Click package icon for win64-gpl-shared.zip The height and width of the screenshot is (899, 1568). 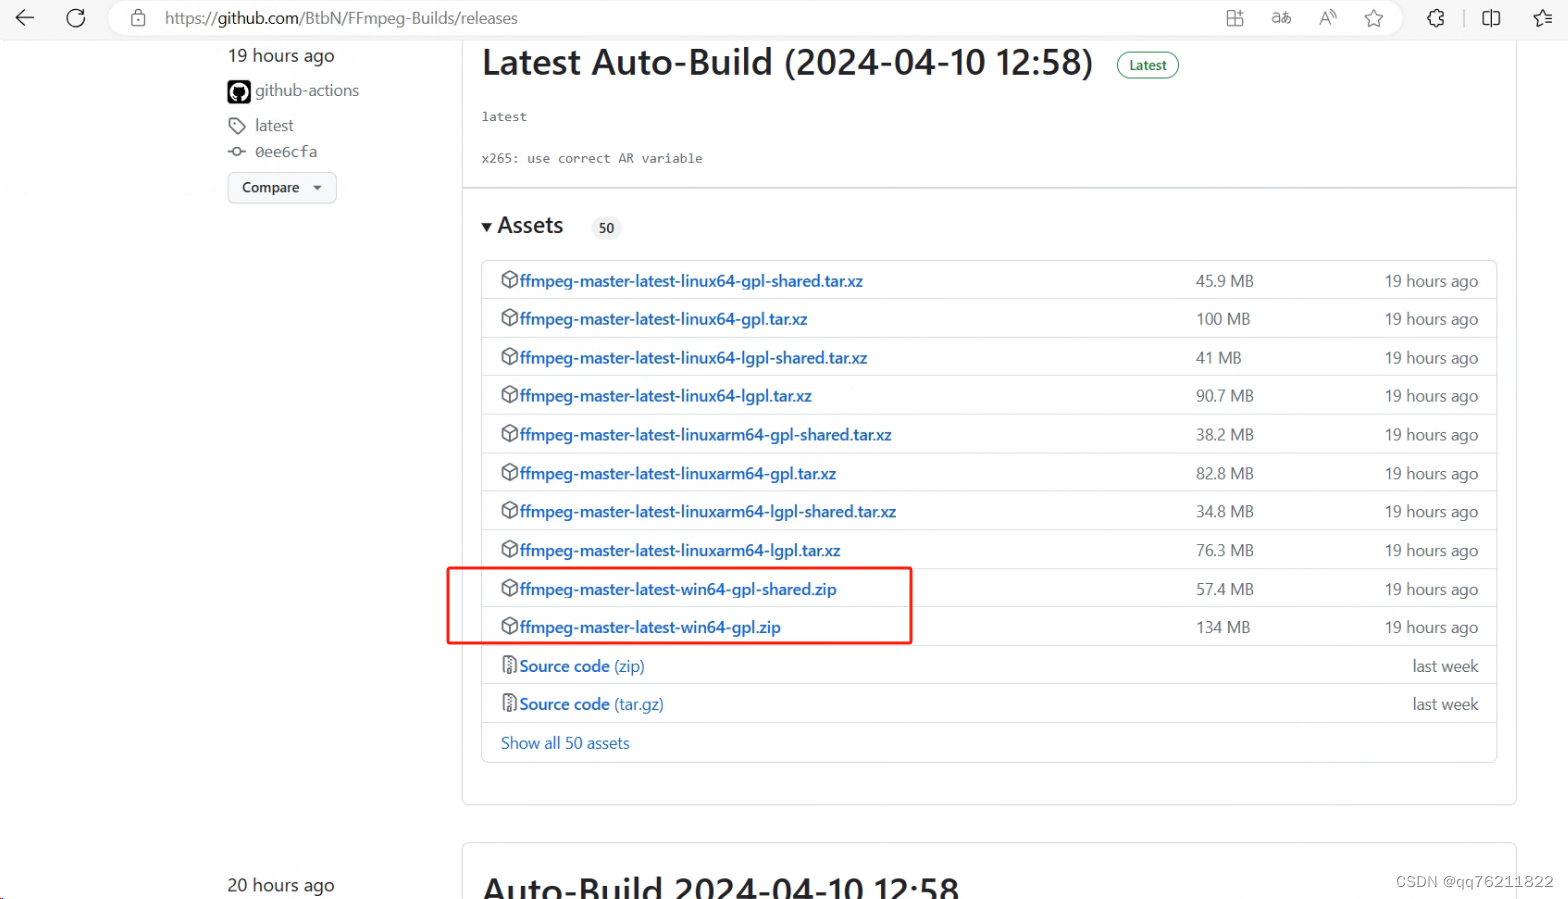(x=509, y=588)
